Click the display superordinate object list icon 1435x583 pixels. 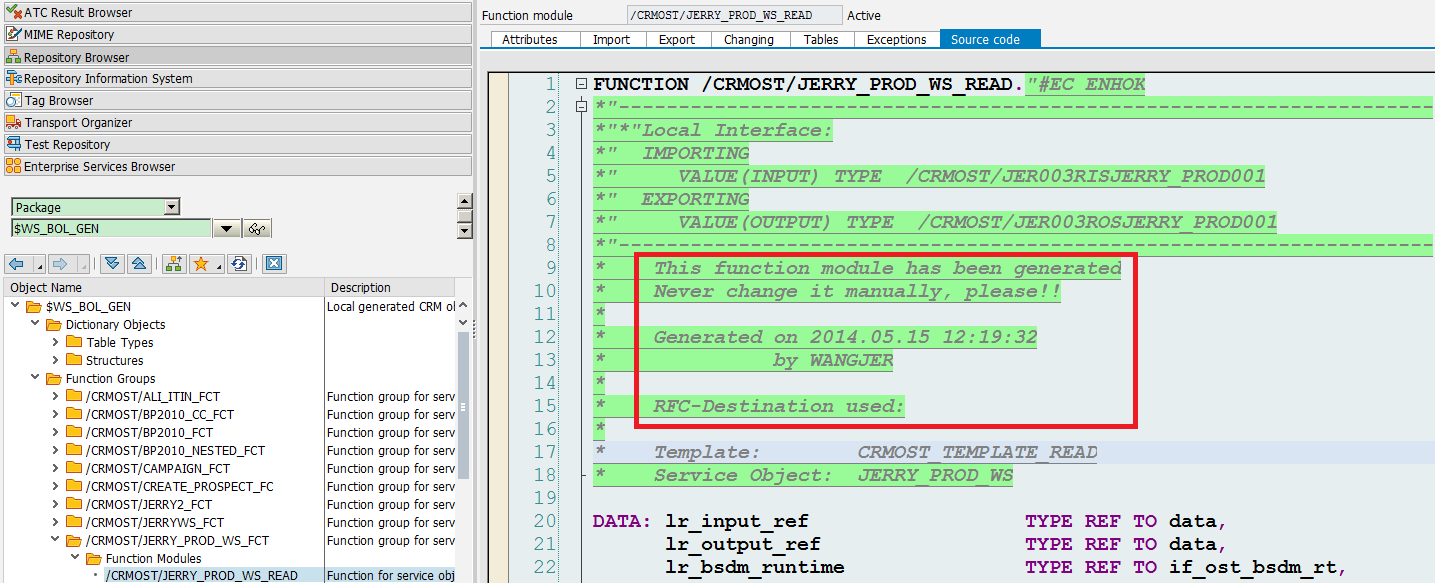pos(175,264)
